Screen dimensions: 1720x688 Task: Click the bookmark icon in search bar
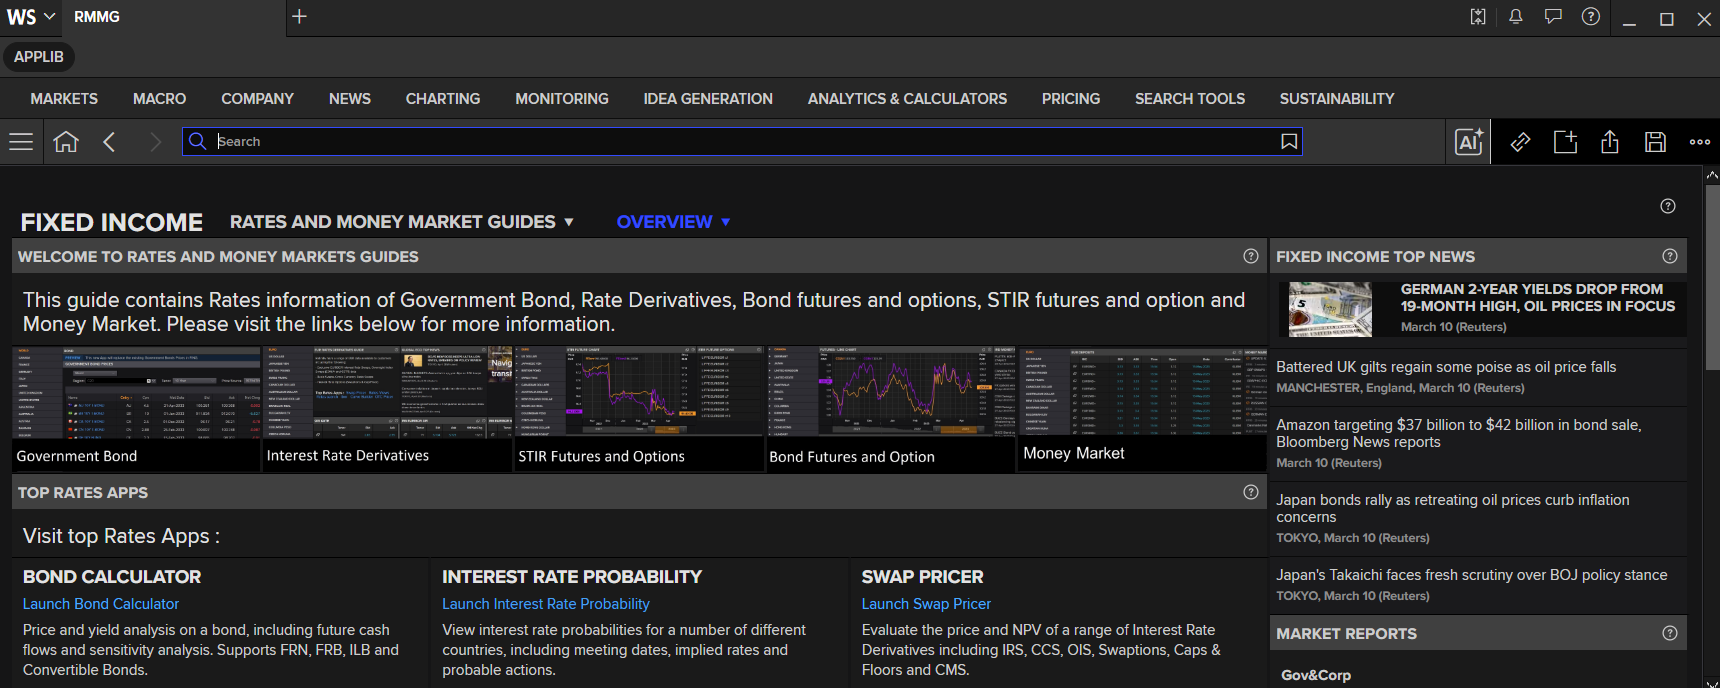click(1289, 142)
